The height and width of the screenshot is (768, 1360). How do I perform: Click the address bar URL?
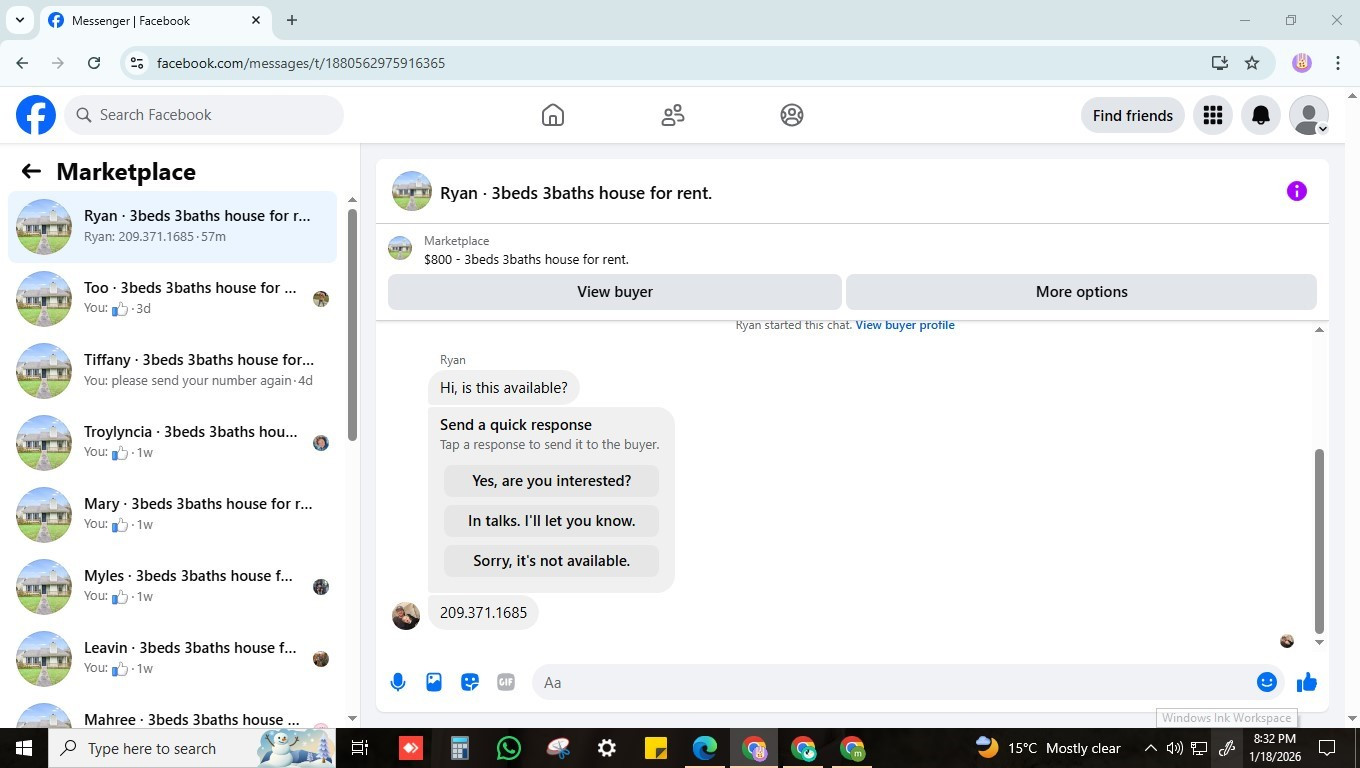pyautogui.click(x=301, y=63)
